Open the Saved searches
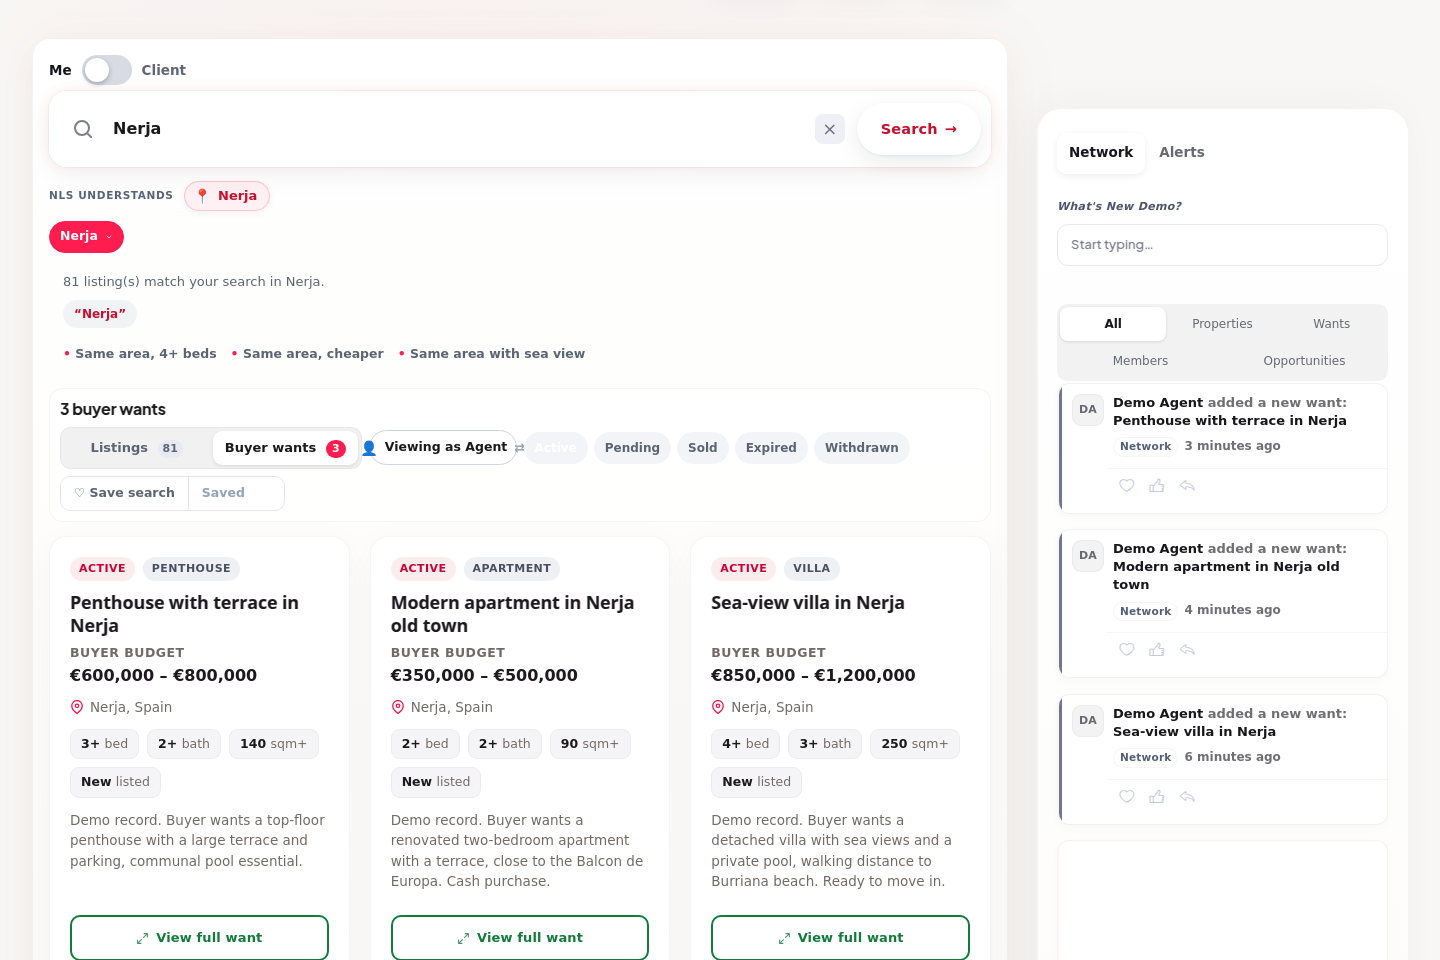This screenshot has height=960, width=1440. pyautogui.click(x=236, y=493)
